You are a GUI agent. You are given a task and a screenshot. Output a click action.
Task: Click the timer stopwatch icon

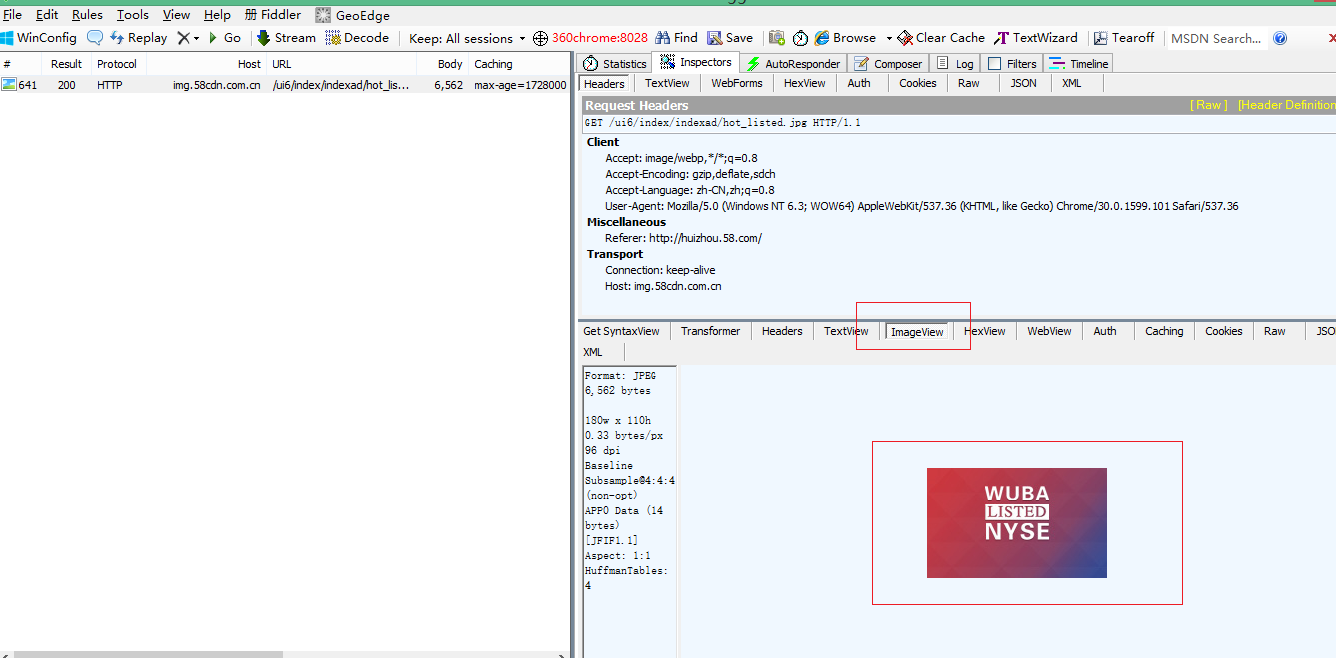[x=801, y=38]
